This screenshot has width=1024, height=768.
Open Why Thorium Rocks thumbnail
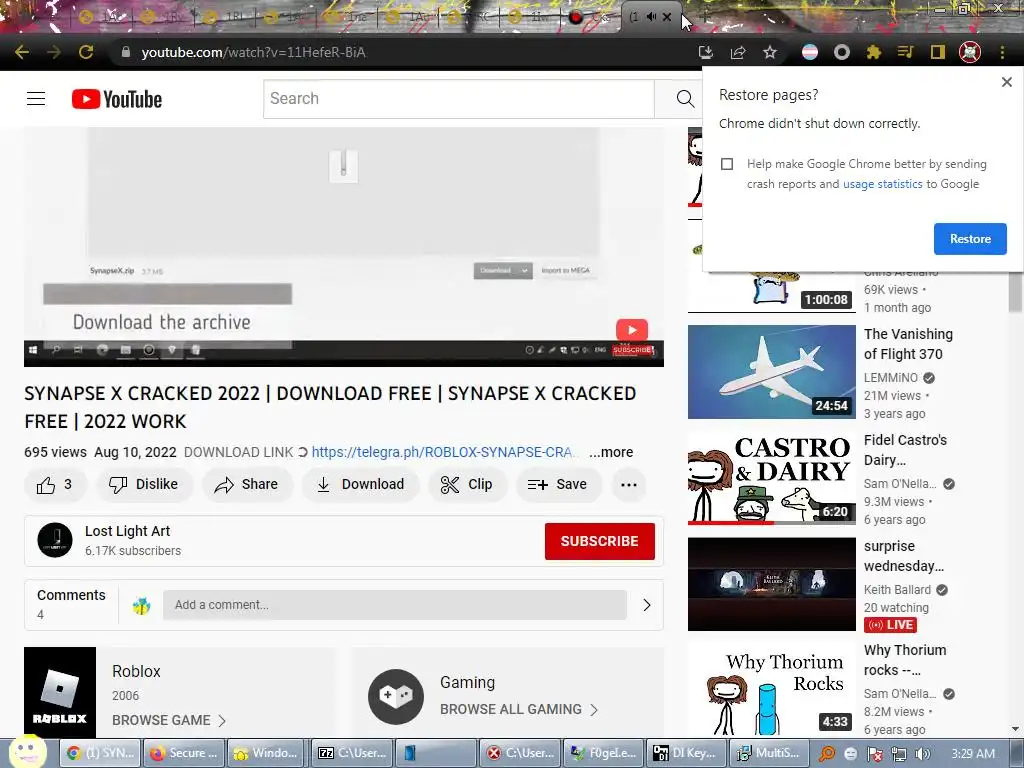click(x=771, y=690)
